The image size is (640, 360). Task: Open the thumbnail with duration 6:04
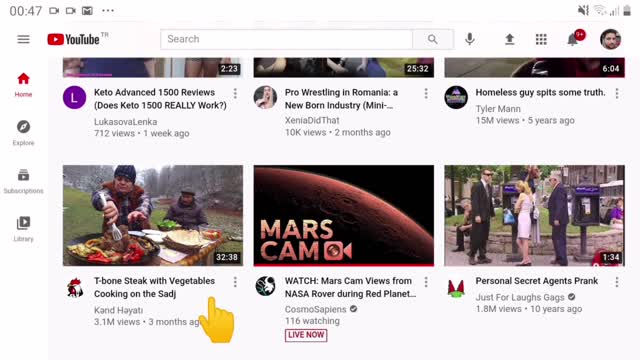pyautogui.click(x=534, y=67)
